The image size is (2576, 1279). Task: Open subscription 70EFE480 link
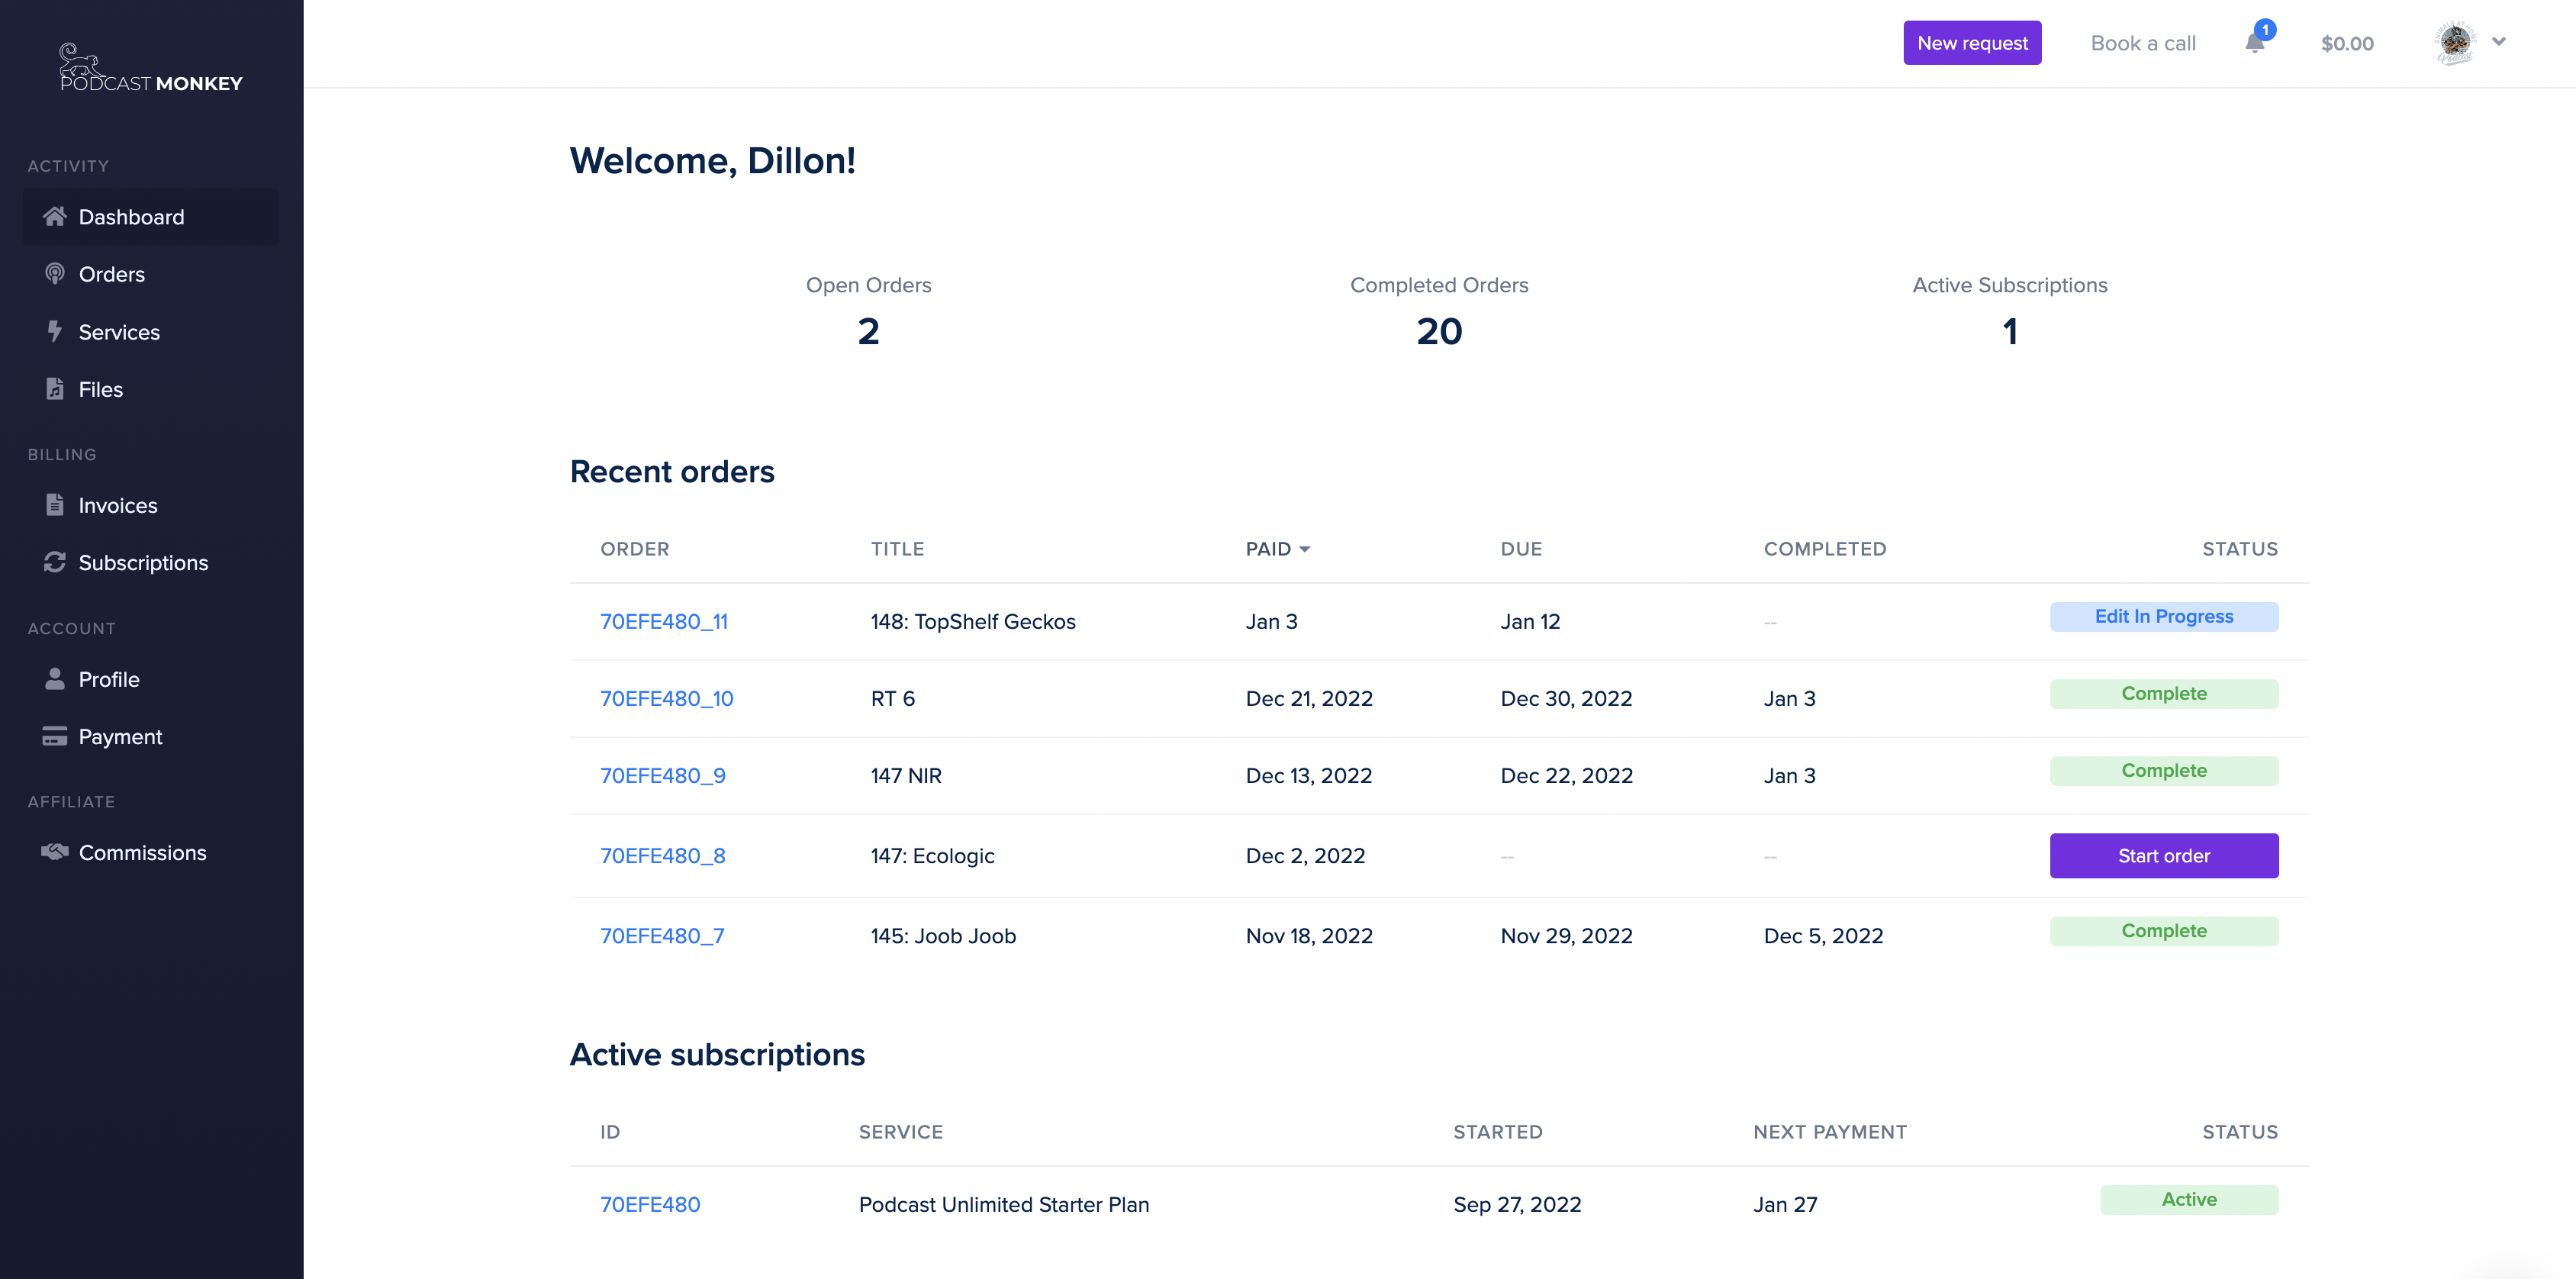point(650,1204)
